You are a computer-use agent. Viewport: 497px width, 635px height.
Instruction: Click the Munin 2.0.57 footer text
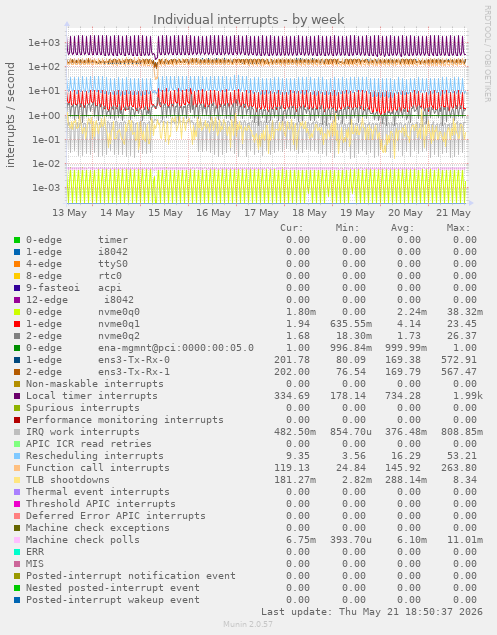pyautogui.click(x=248, y=624)
